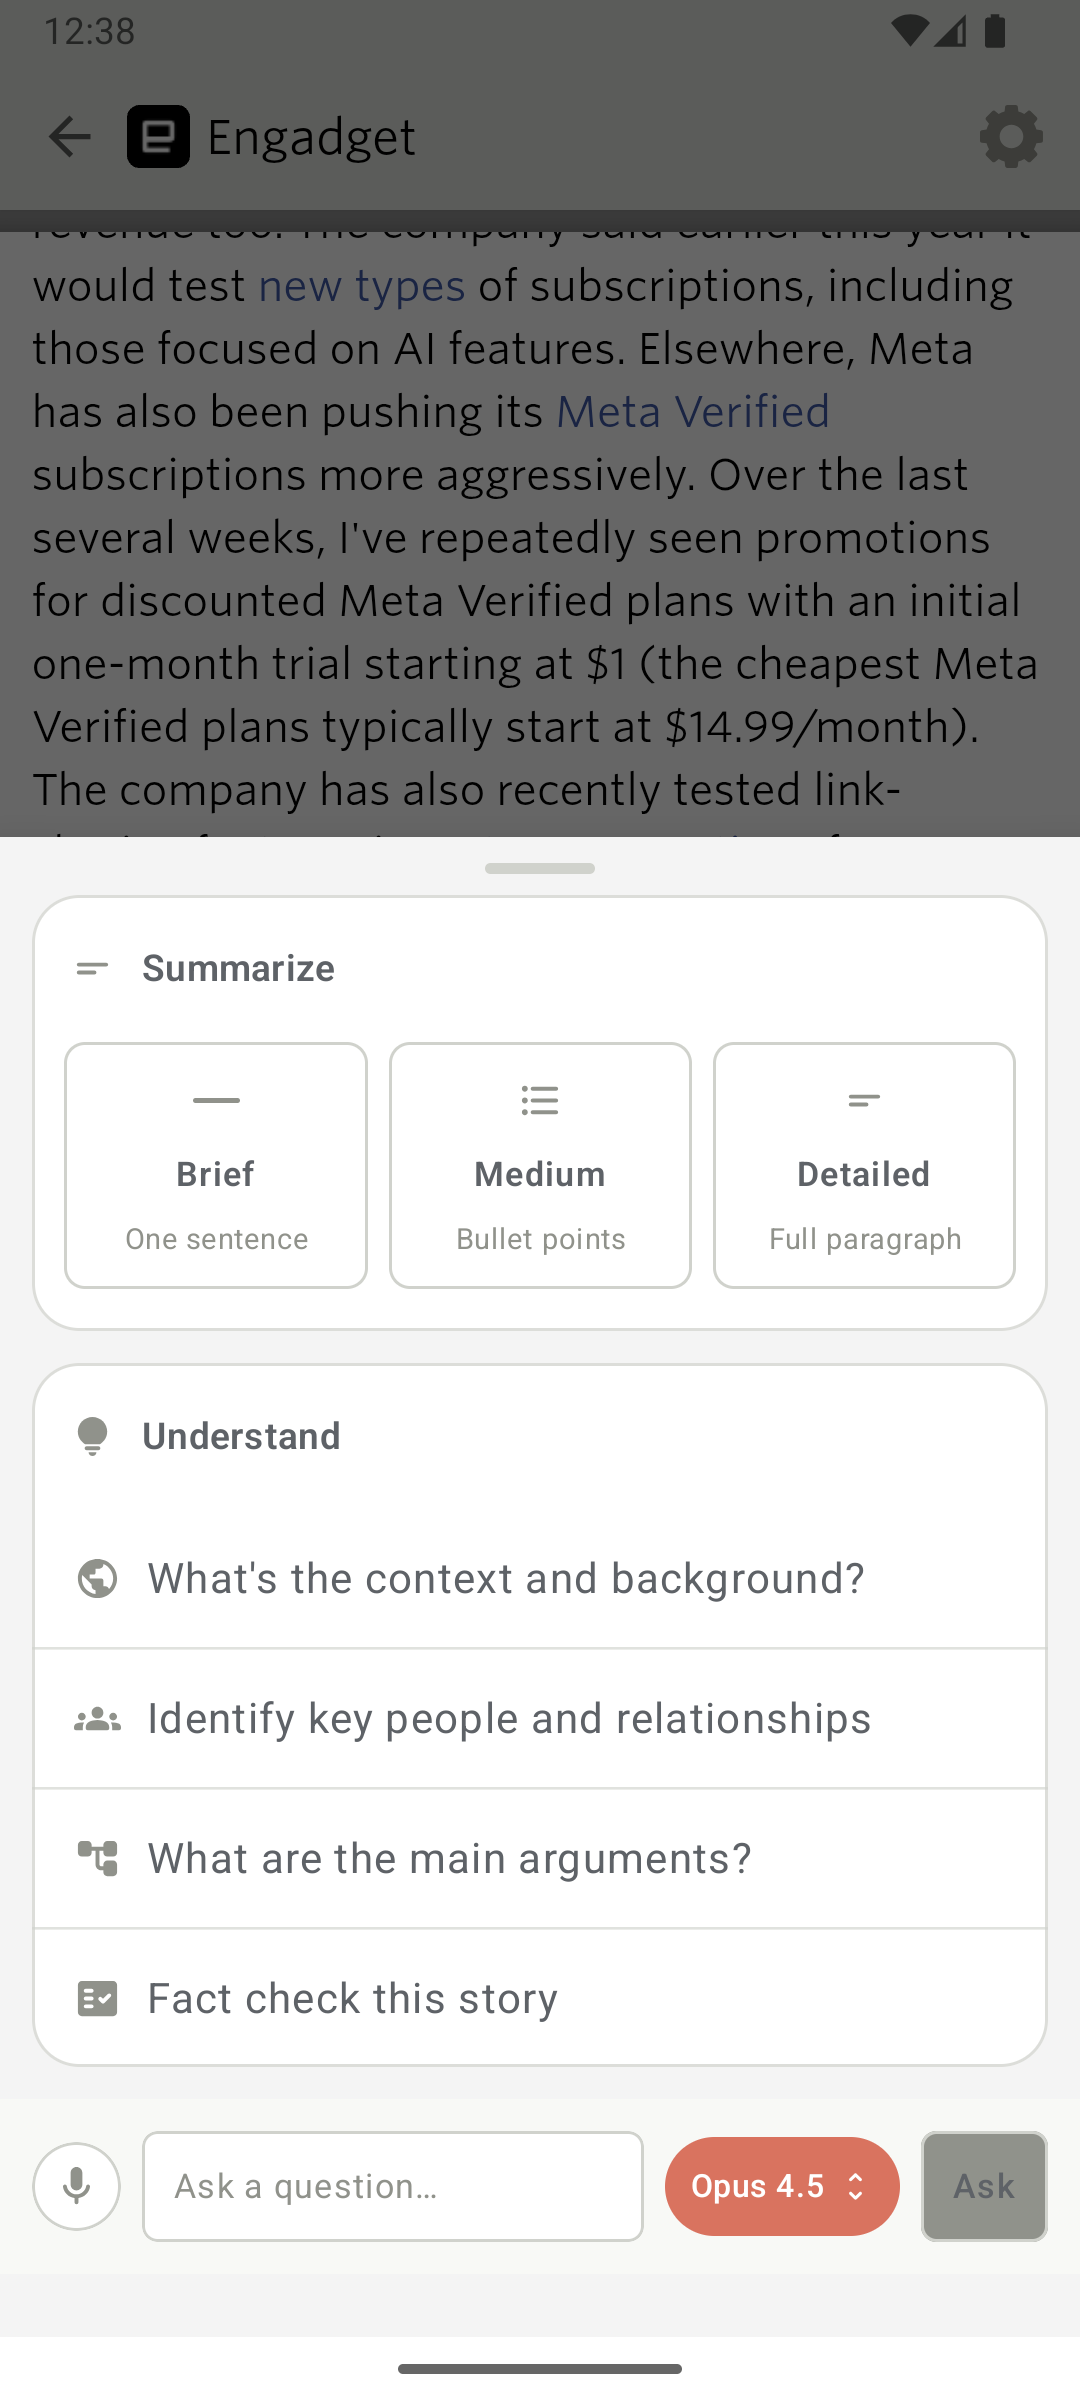Focus the Ask a question field
The image size is (1080, 2400).
click(392, 2186)
